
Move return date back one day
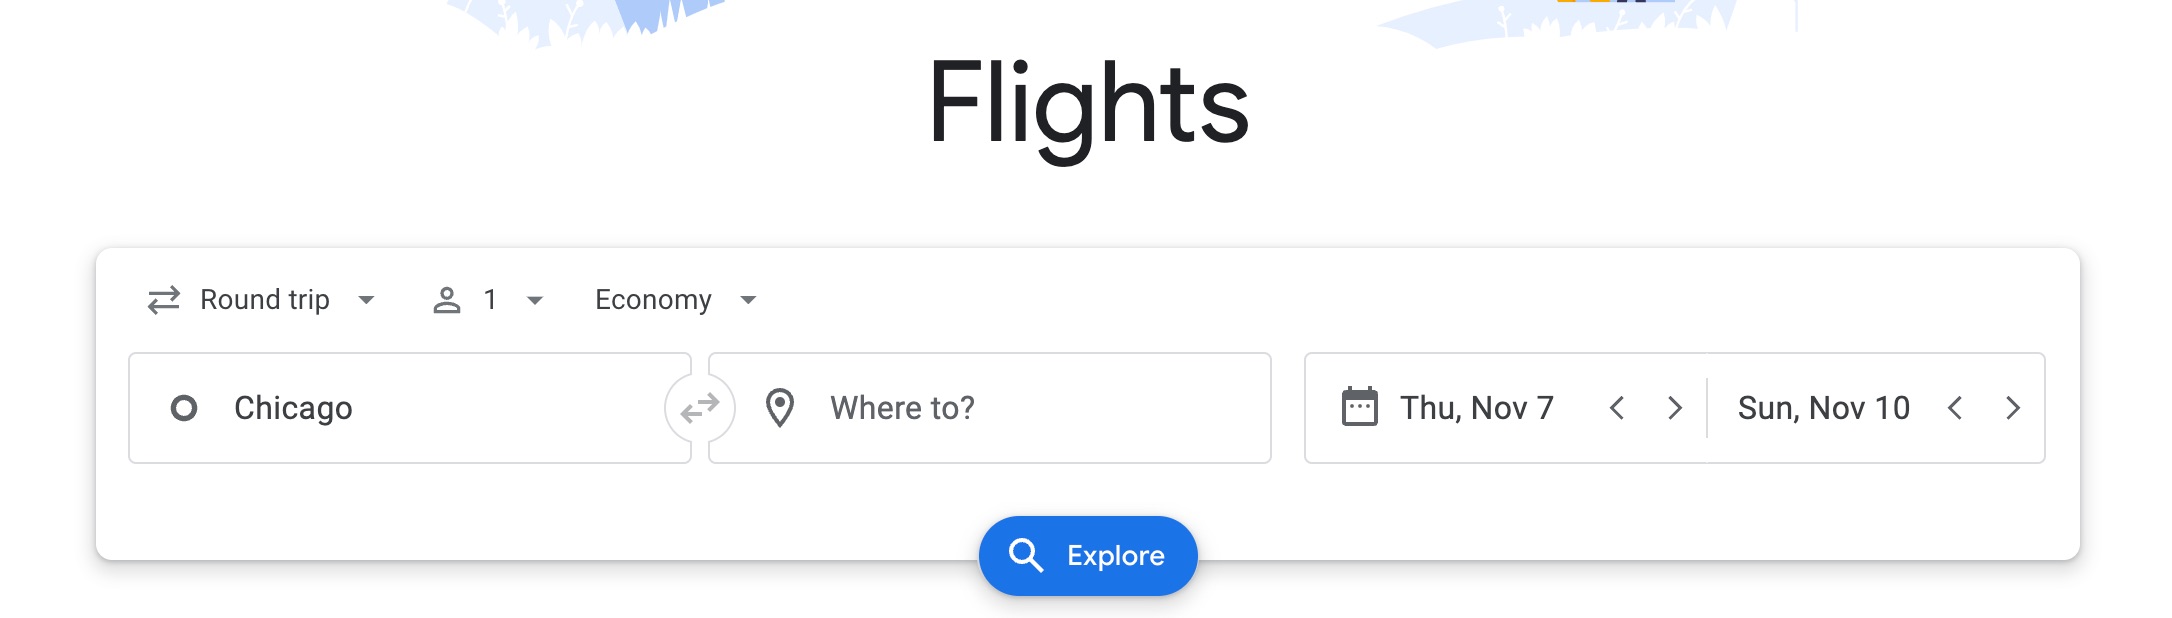tap(1955, 407)
